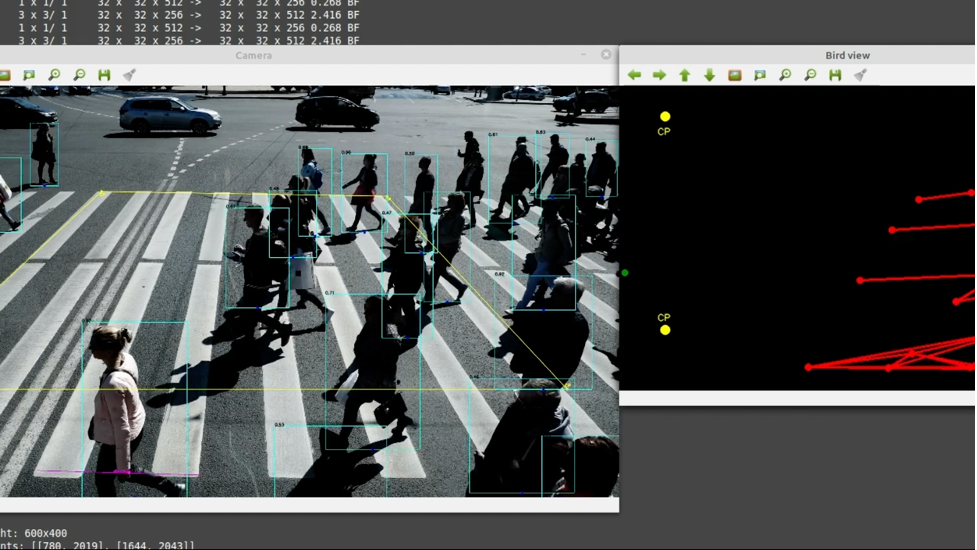Zoom in on the Bird view image
Screen dimensions: 977x550
[785, 75]
